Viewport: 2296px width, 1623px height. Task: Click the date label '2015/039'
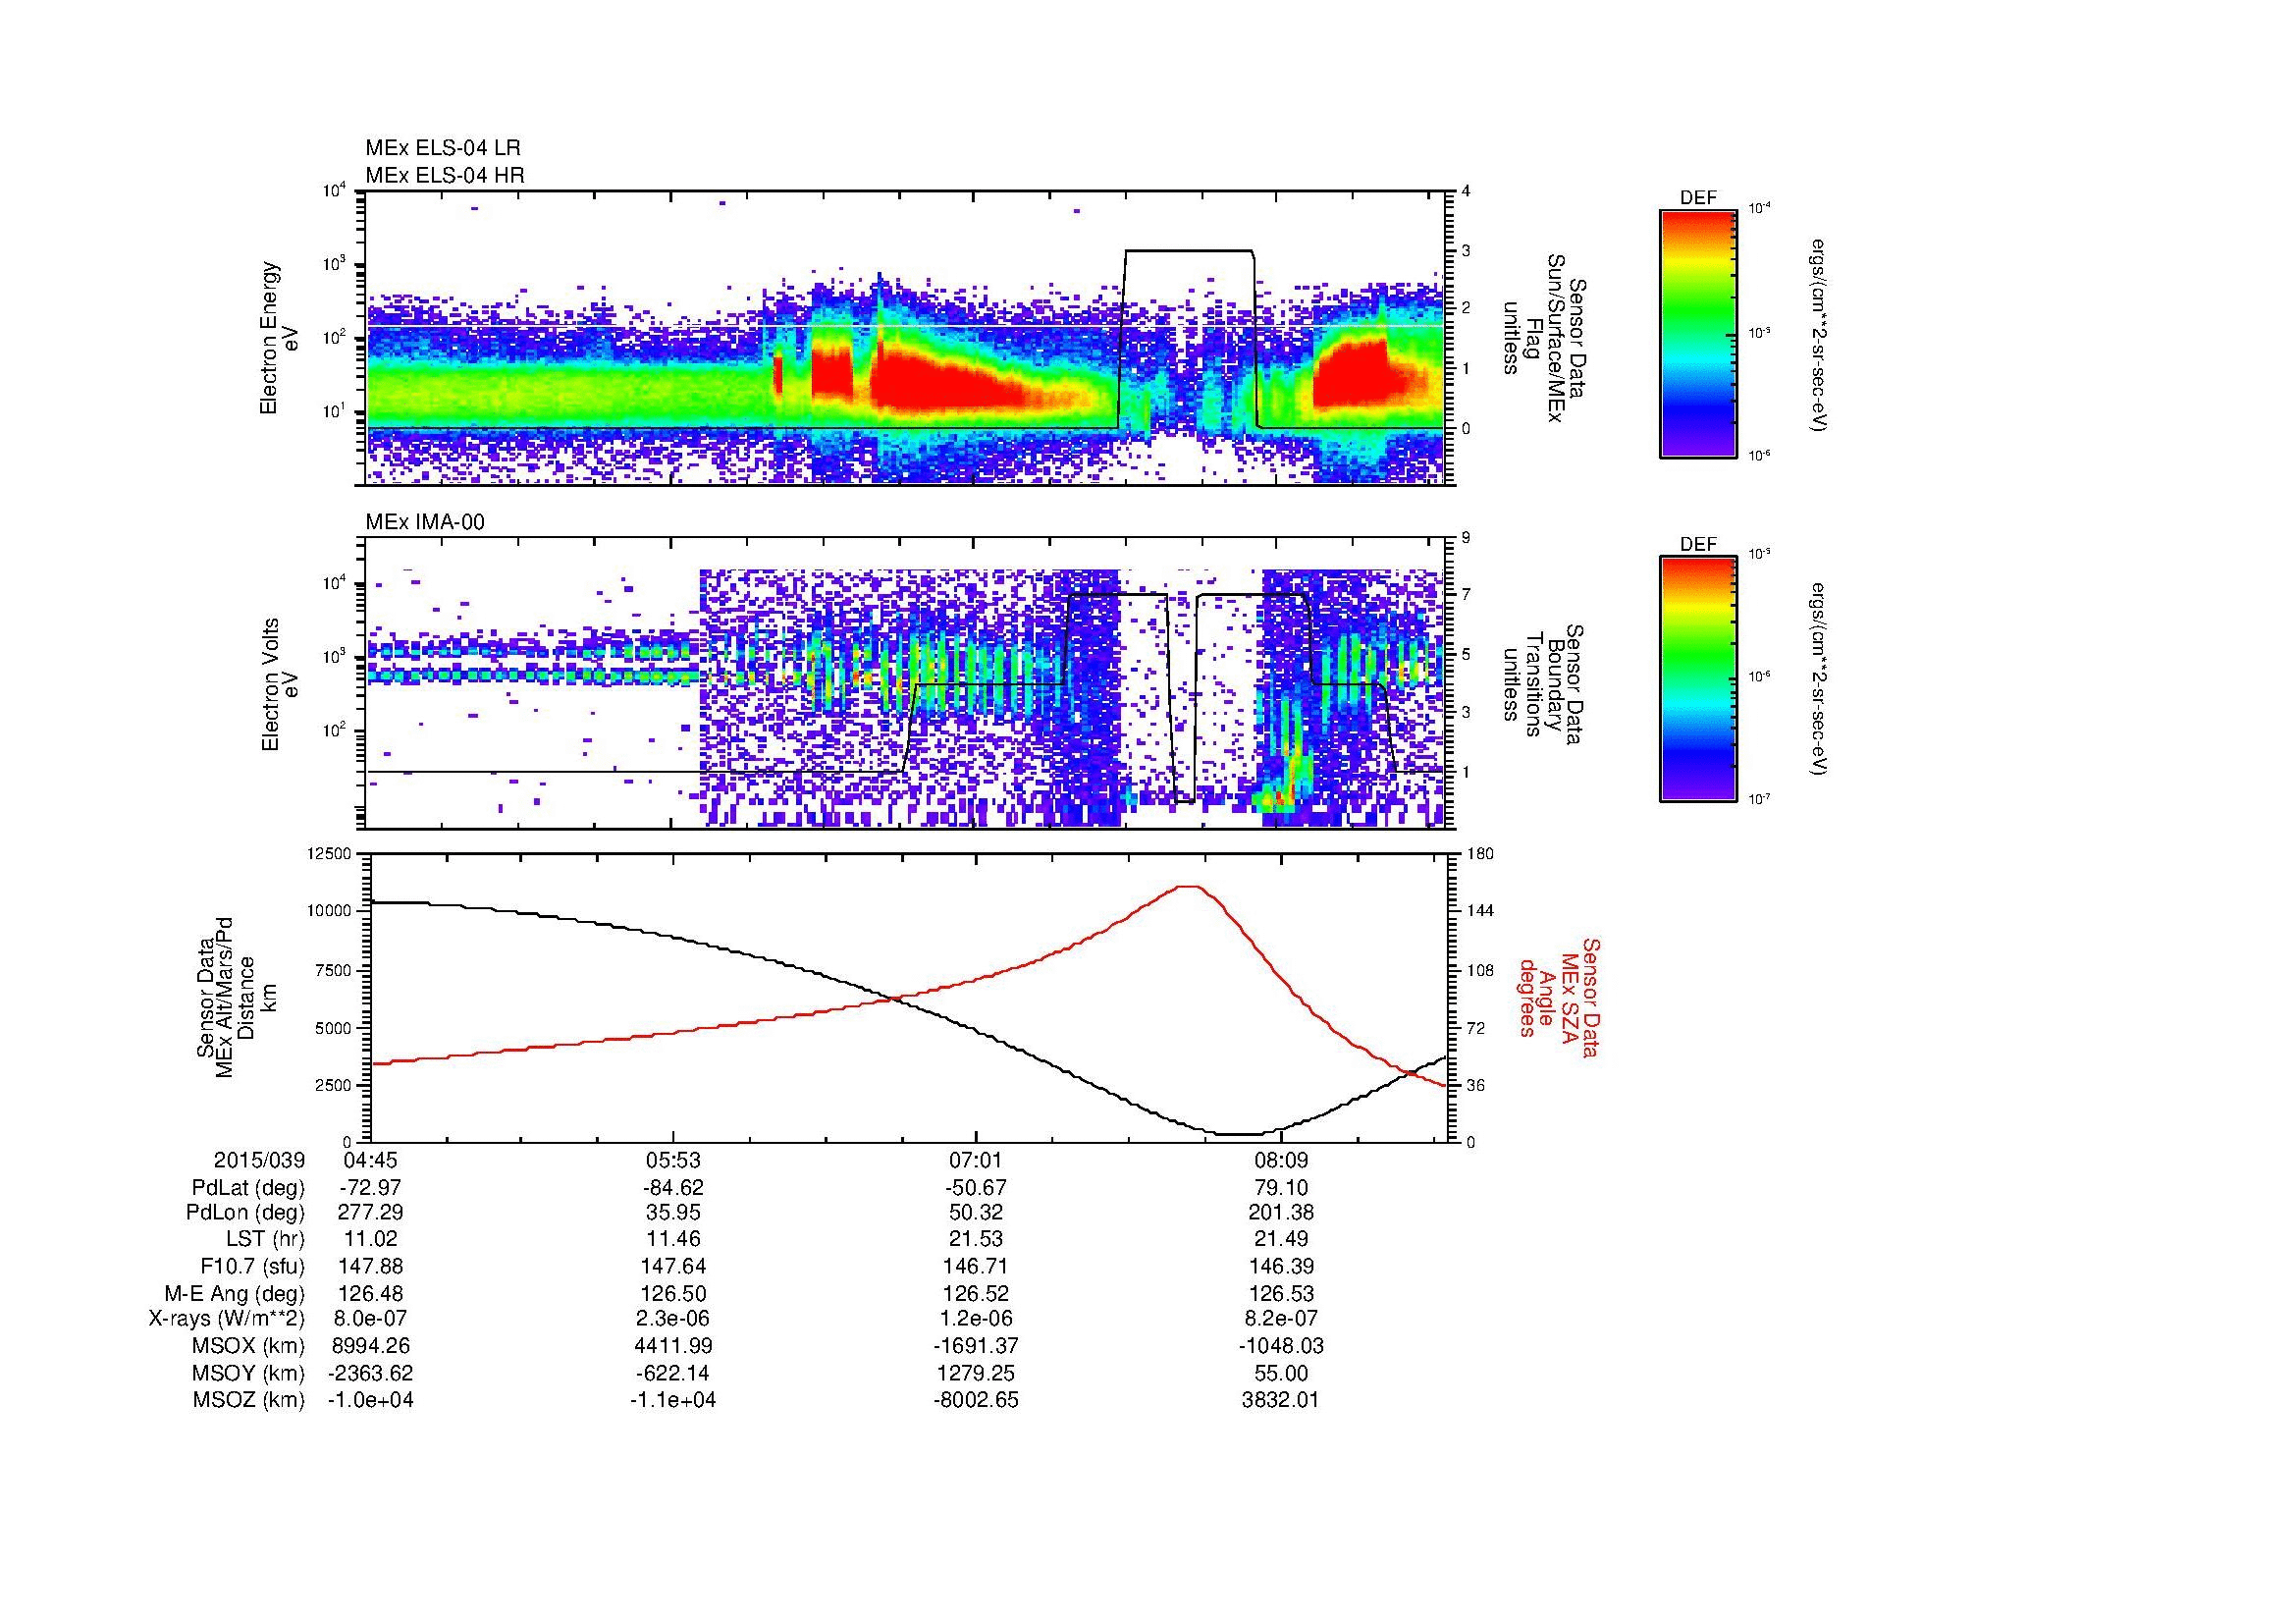click(259, 1161)
